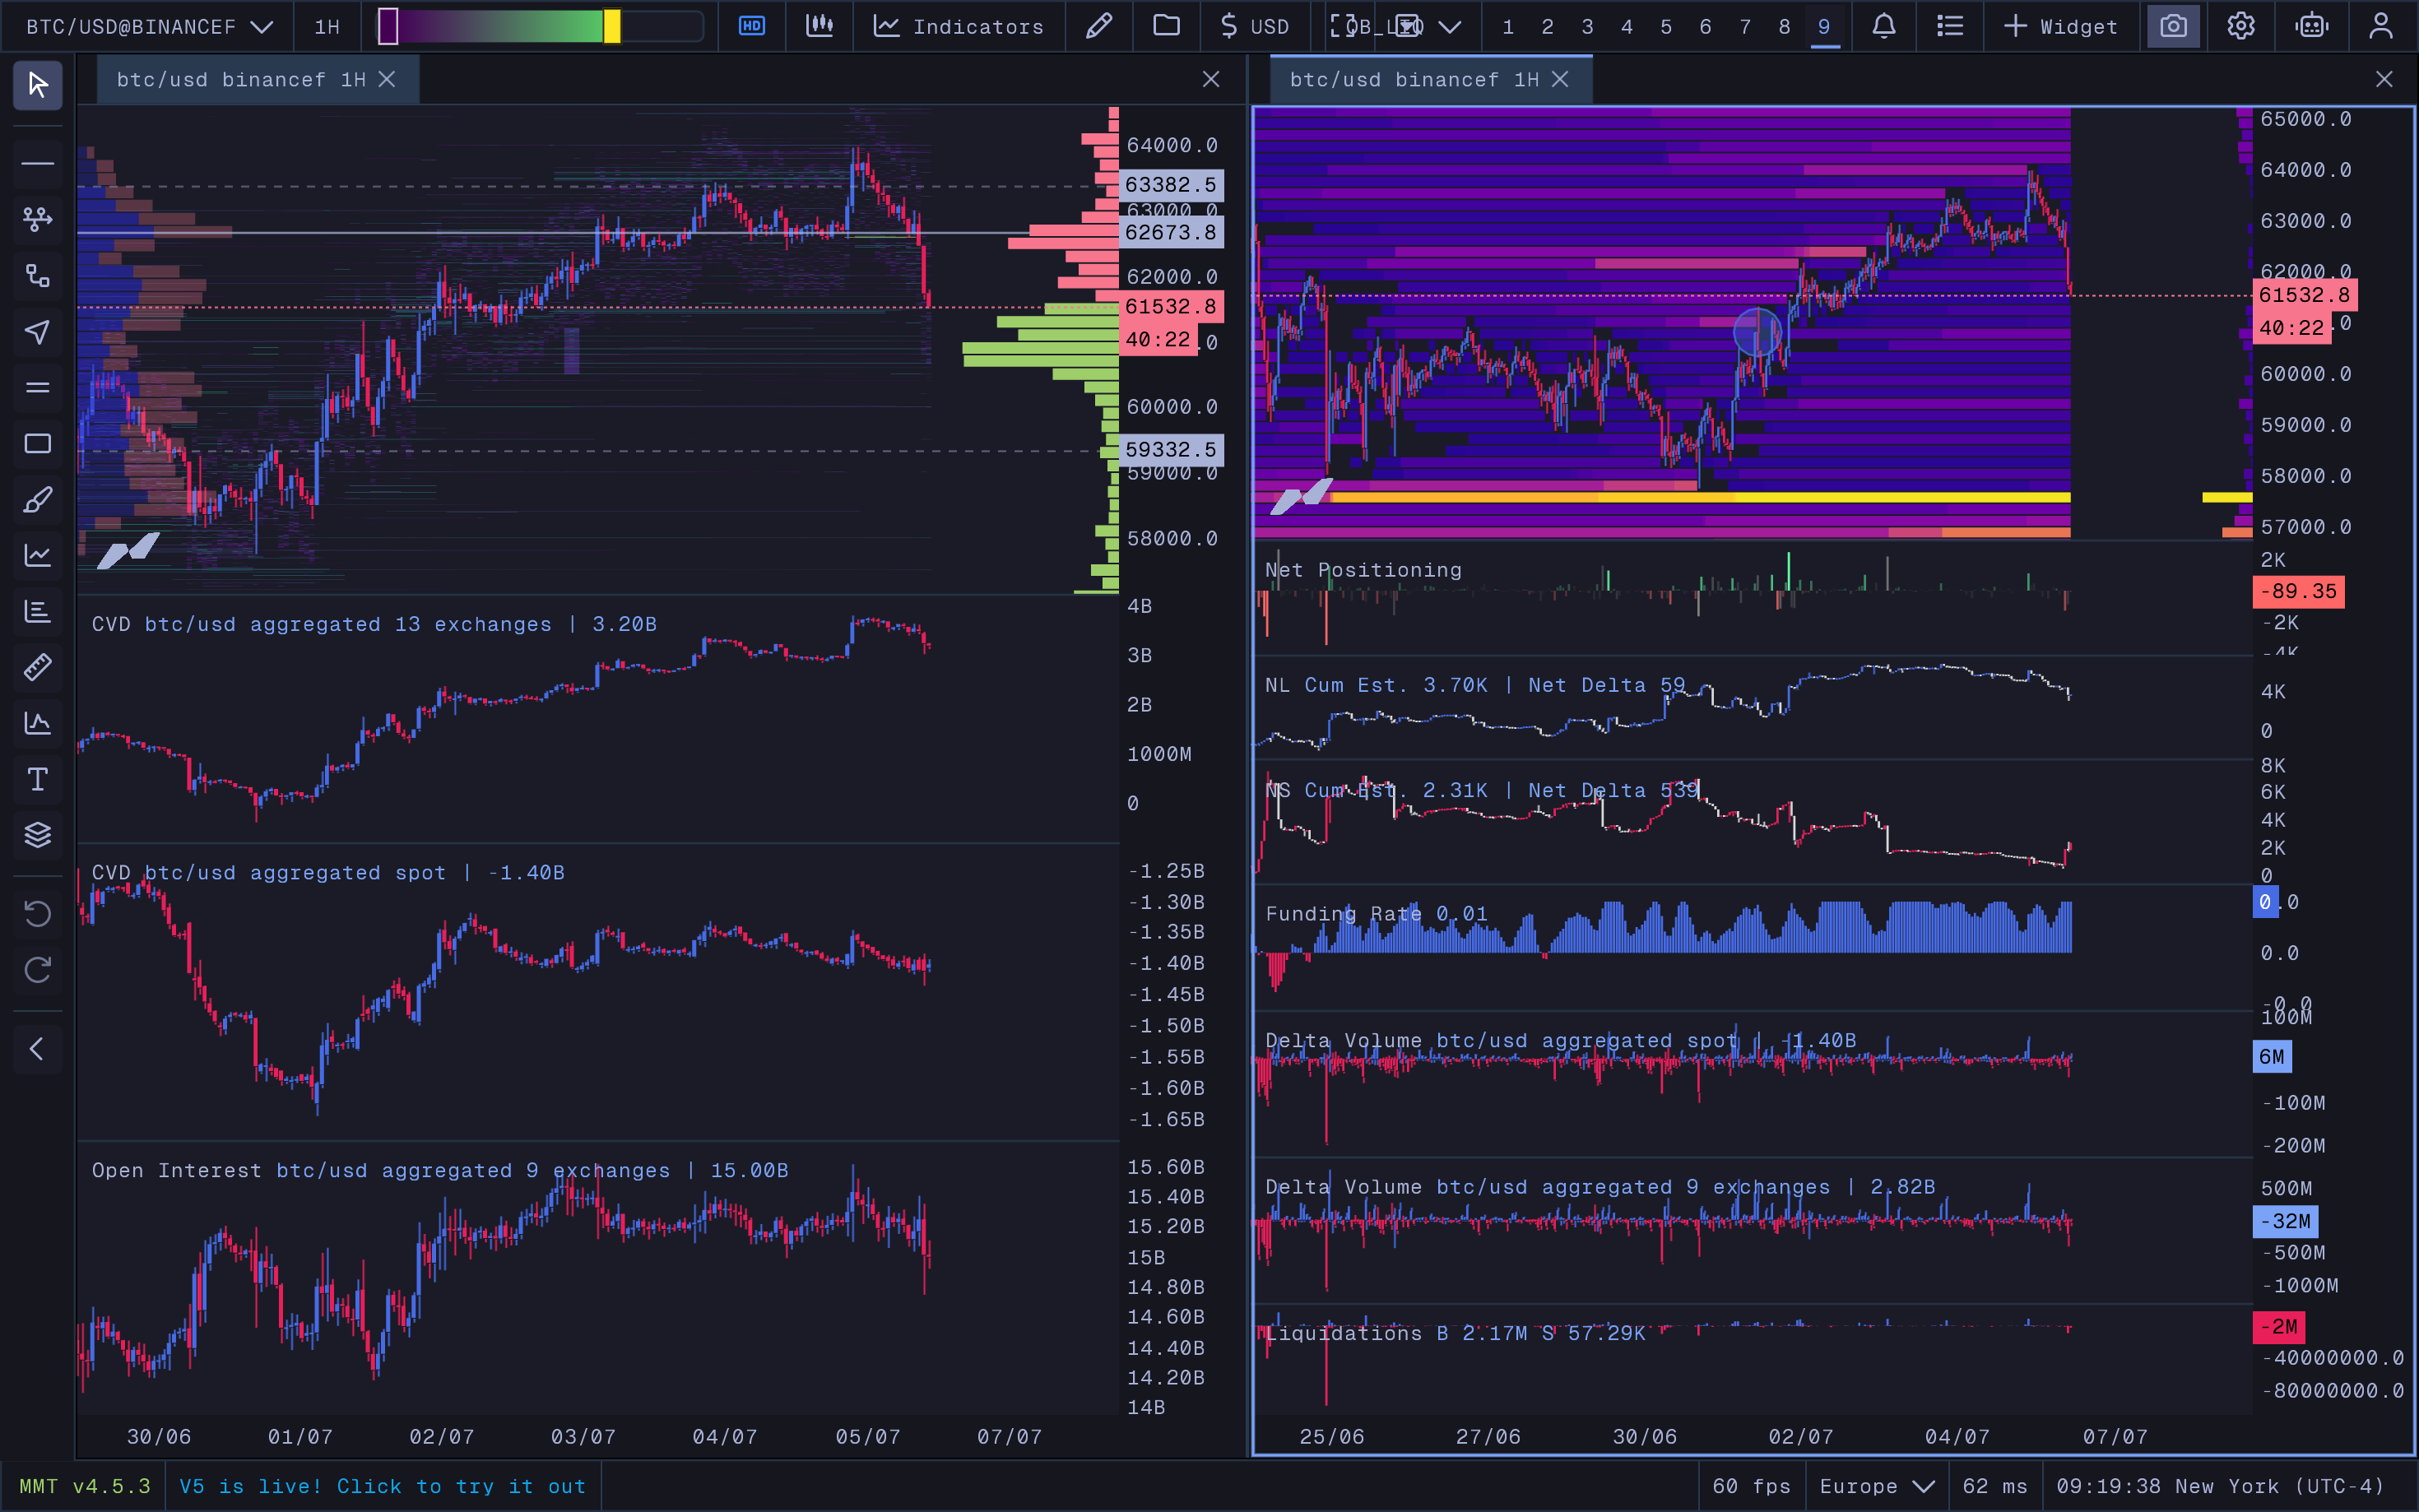
Task: Select the ruler measure tool
Action: point(37,667)
